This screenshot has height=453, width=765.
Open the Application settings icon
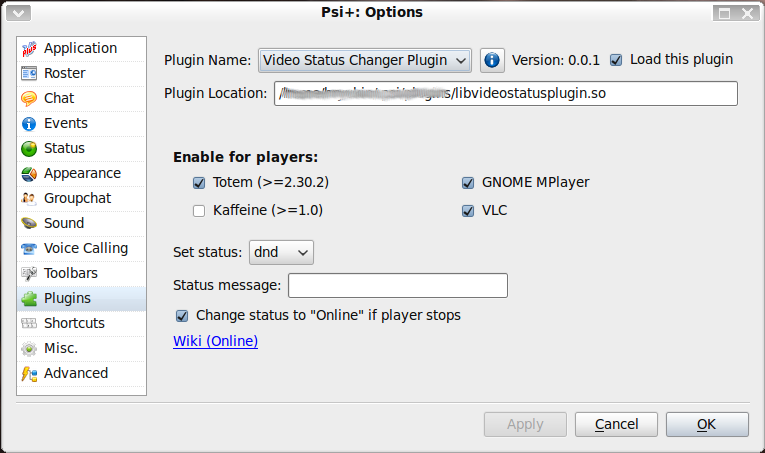[28, 48]
